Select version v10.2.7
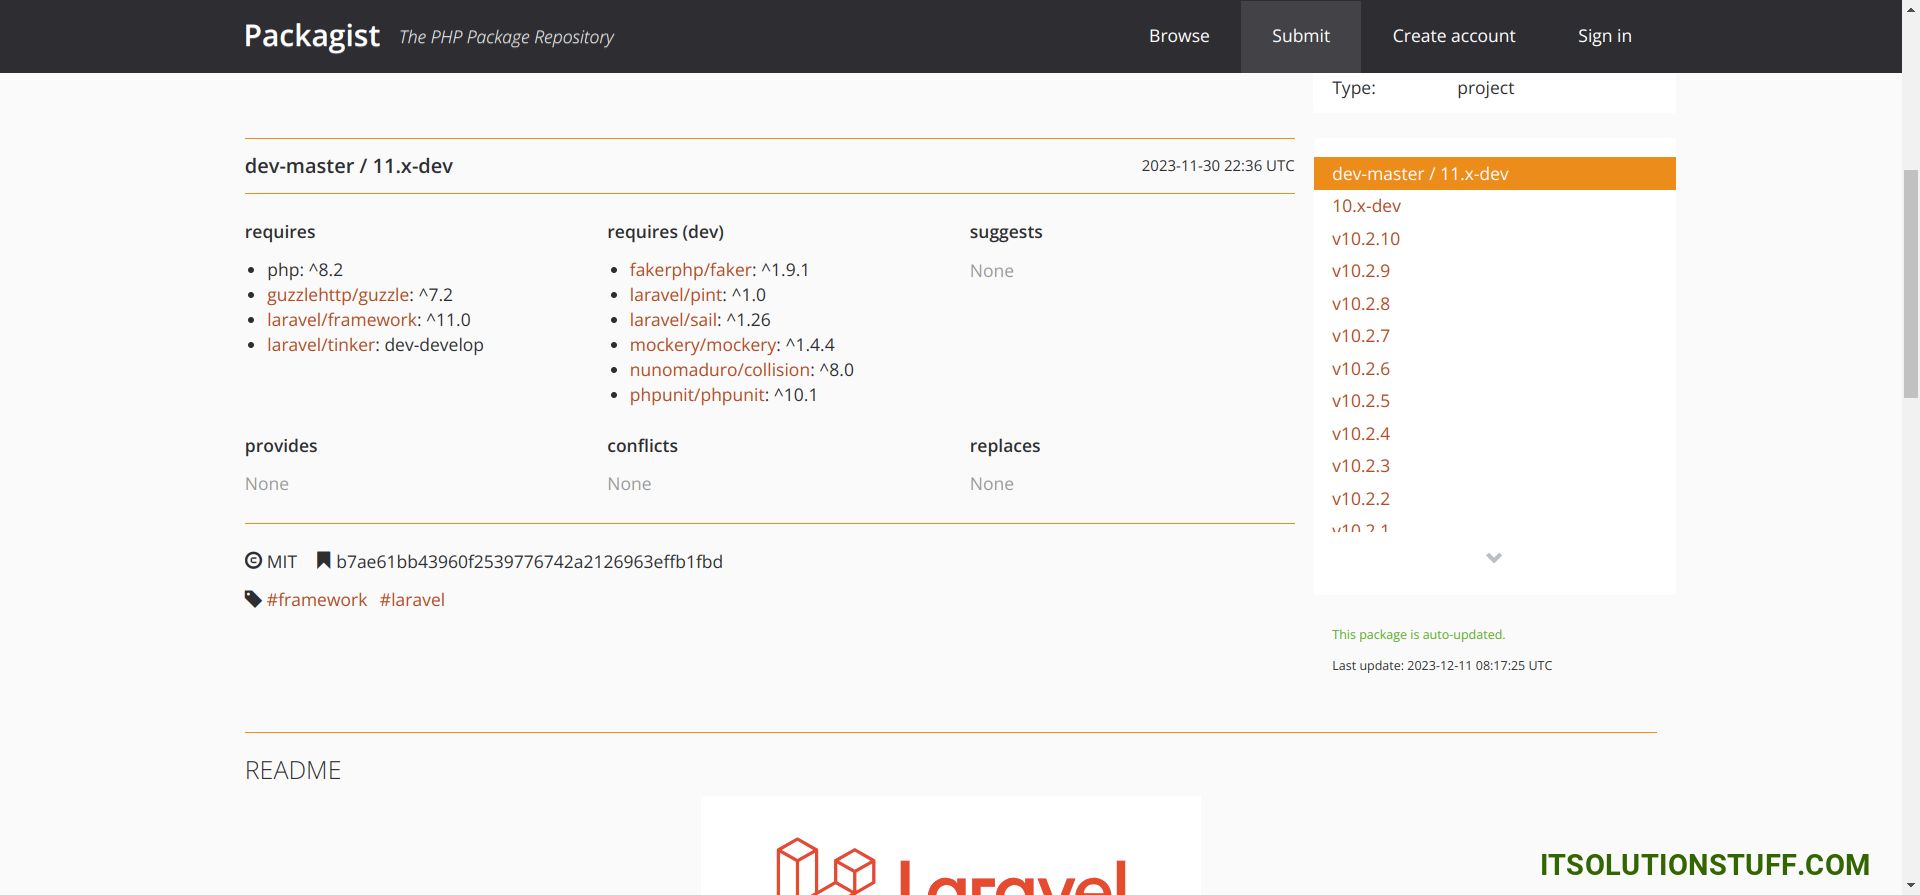The width and height of the screenshot is (1920, 895). click(1361, 336)
